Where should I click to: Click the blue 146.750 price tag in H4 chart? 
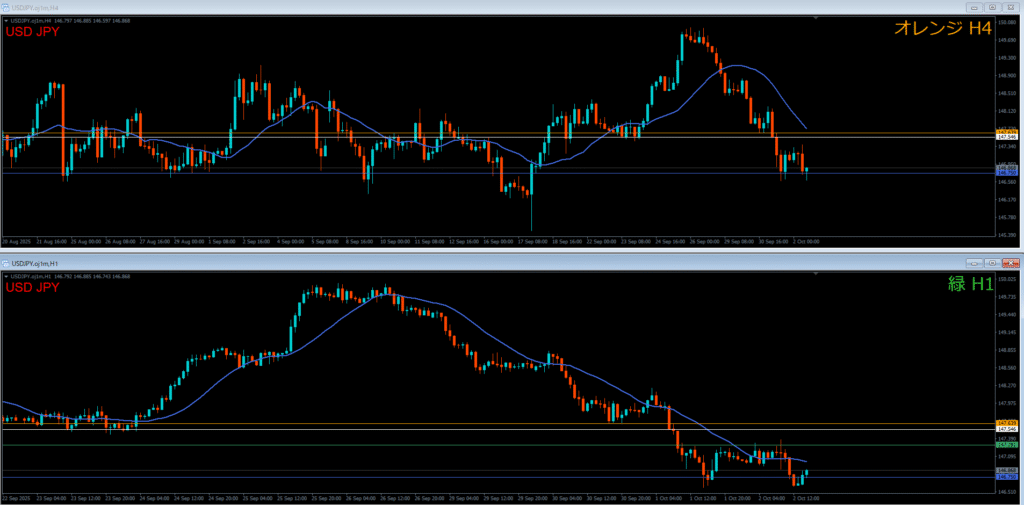coord(1005,173)
